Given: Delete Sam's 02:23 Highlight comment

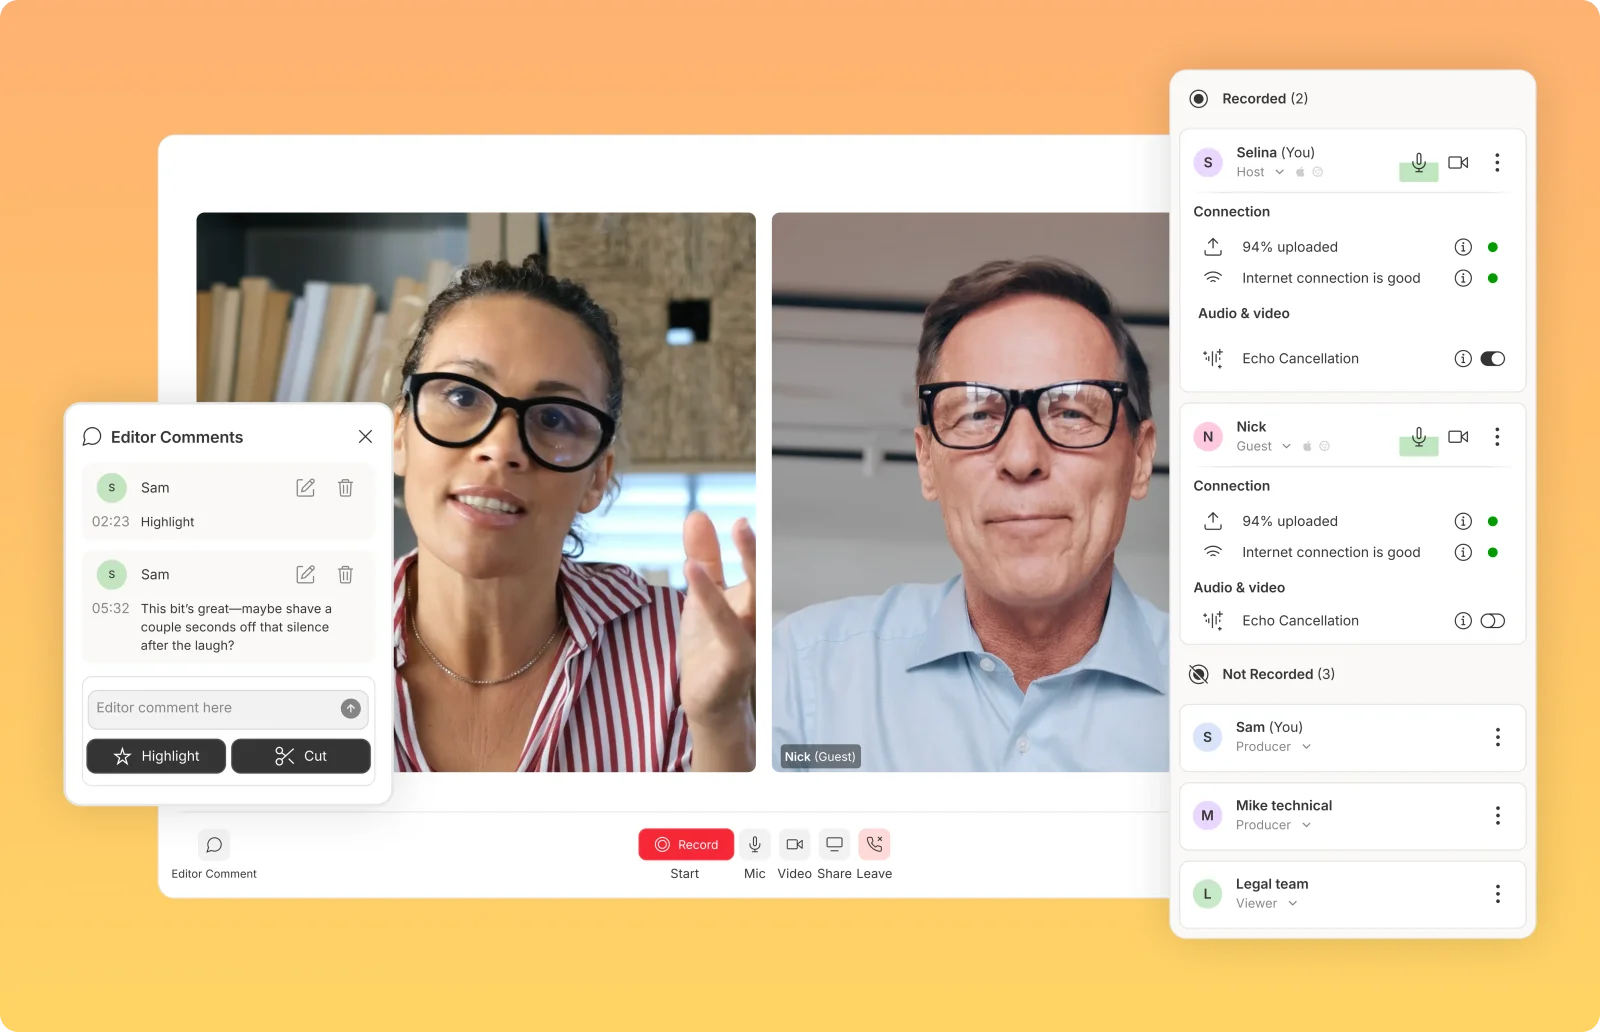Looking at the screenshot, I should tap(345, 488).
